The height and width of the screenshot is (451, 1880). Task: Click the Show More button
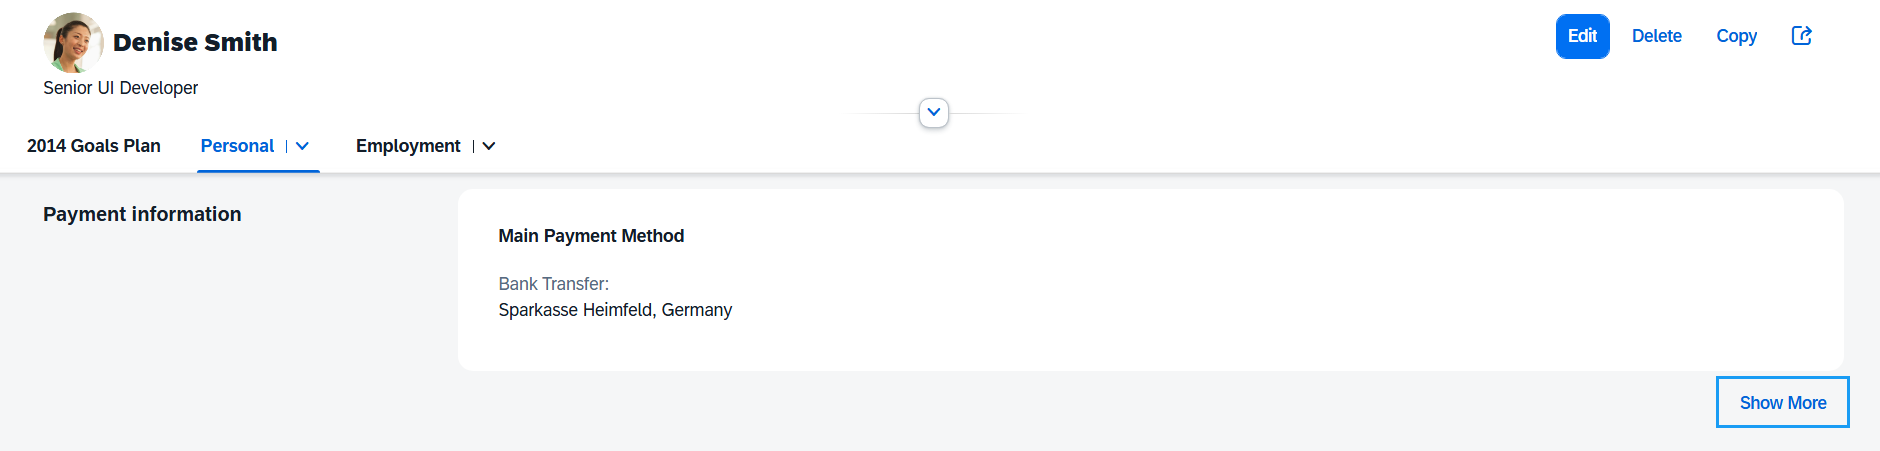[1782, 402]
